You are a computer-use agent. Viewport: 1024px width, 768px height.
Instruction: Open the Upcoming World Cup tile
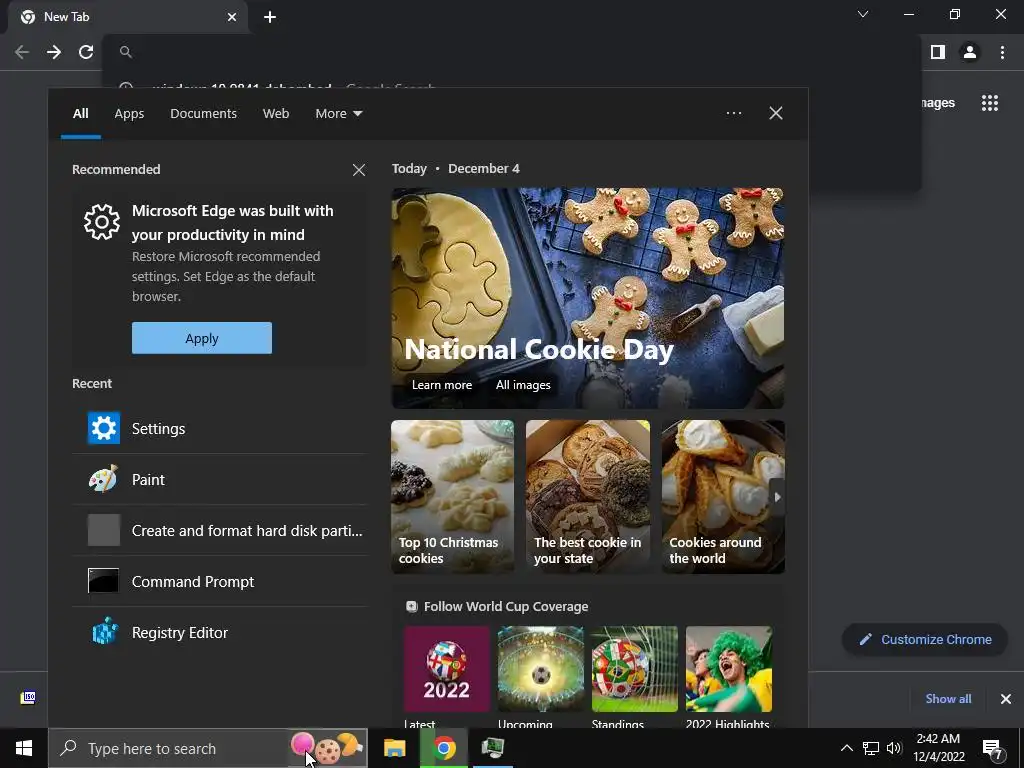click(541, 669)
